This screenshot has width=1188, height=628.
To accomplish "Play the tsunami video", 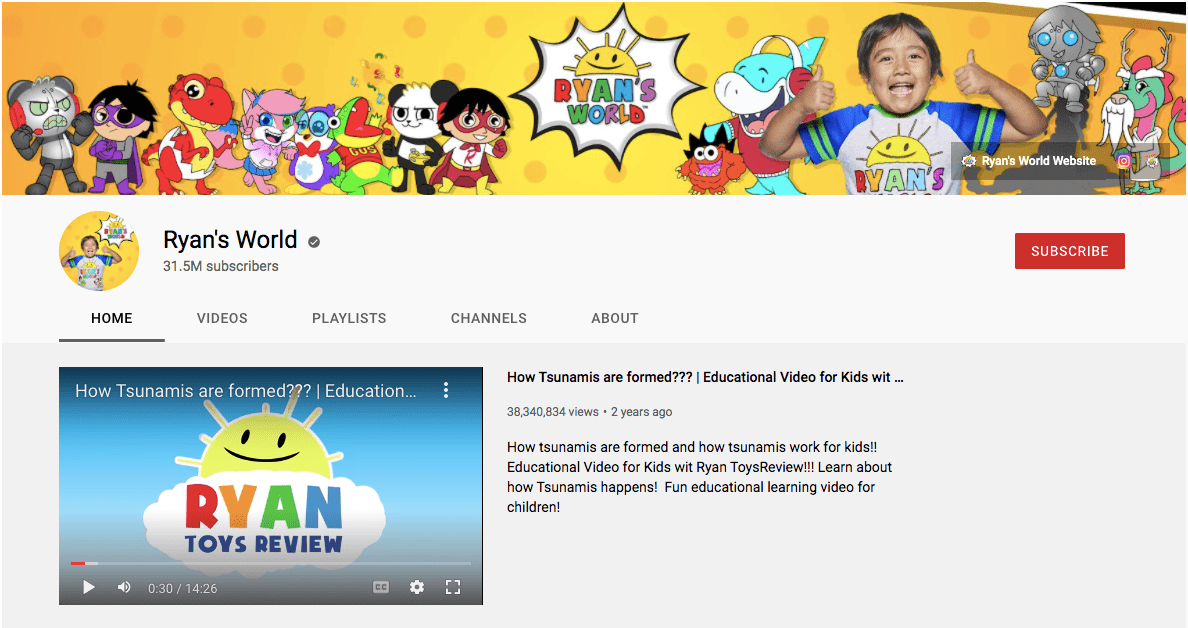I will (x=89, y=587).
